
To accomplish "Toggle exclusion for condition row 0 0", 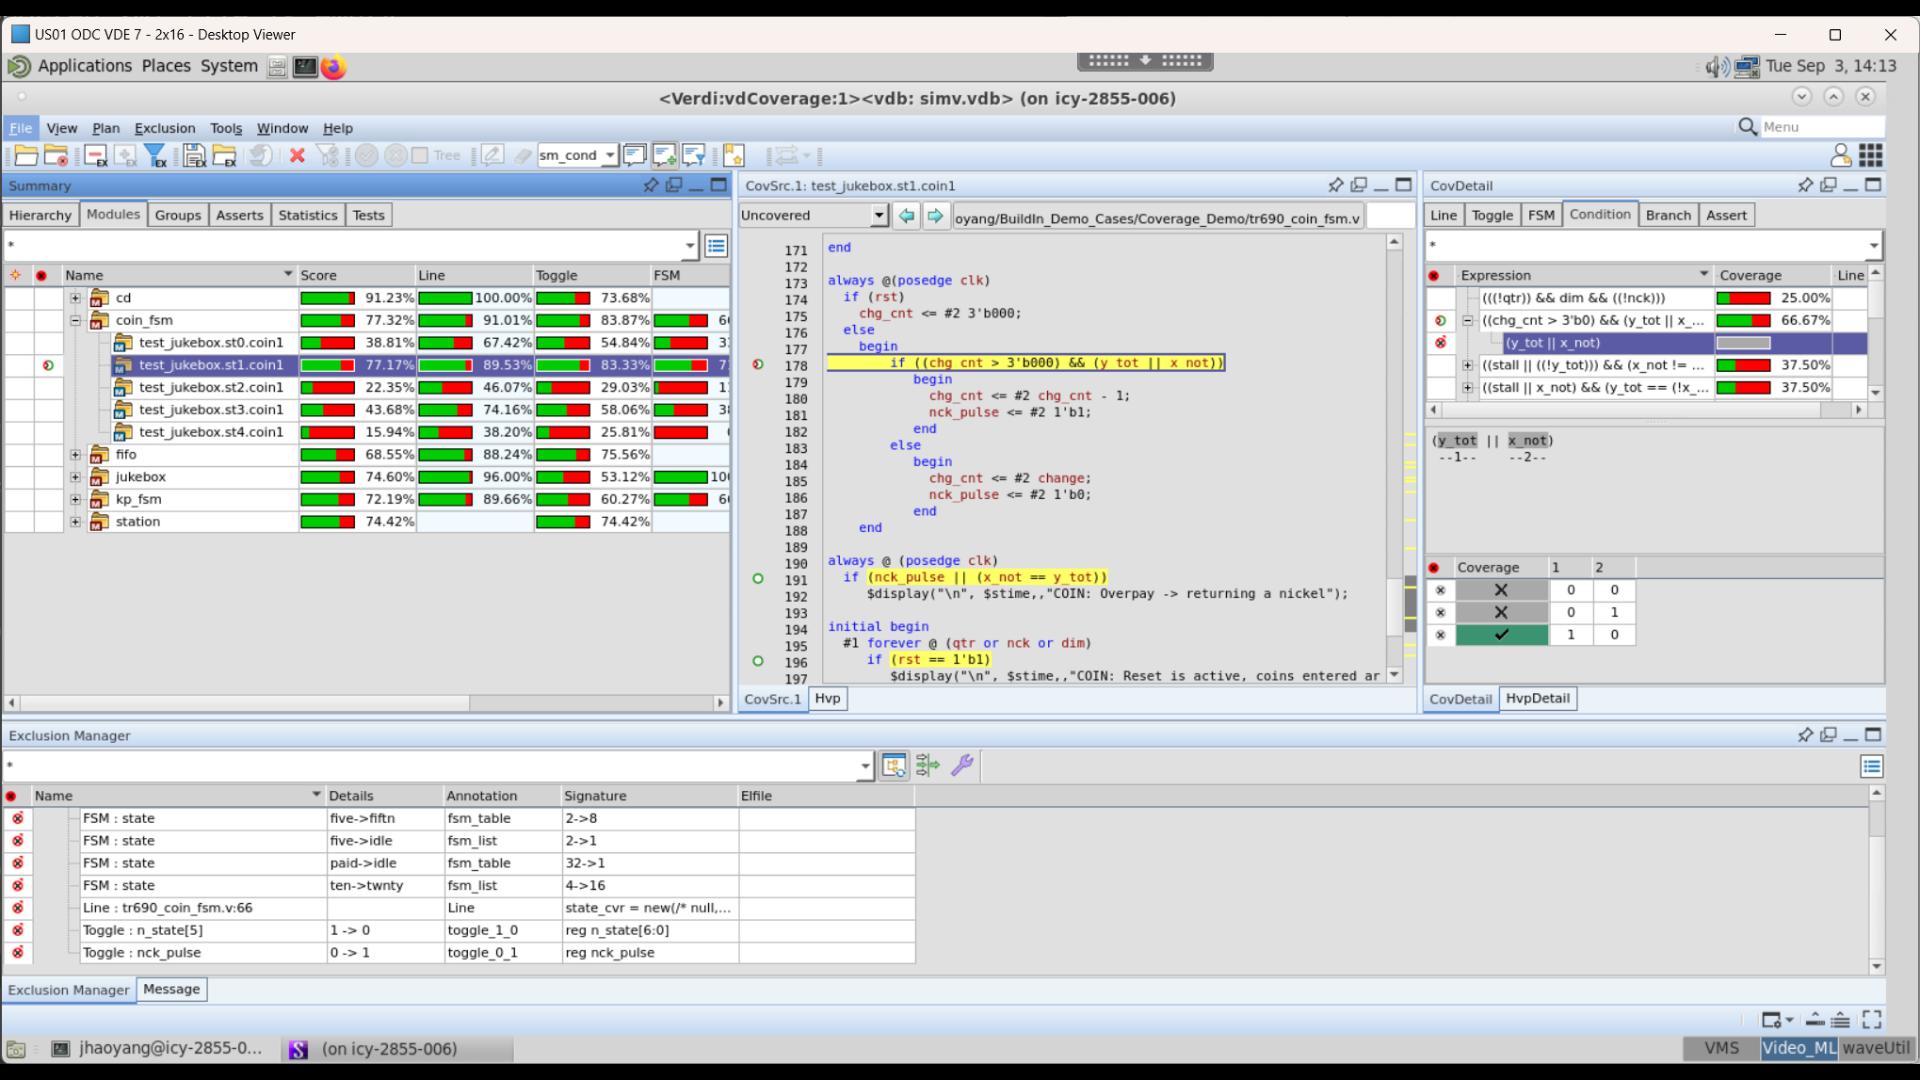I will coord(1440,590).
